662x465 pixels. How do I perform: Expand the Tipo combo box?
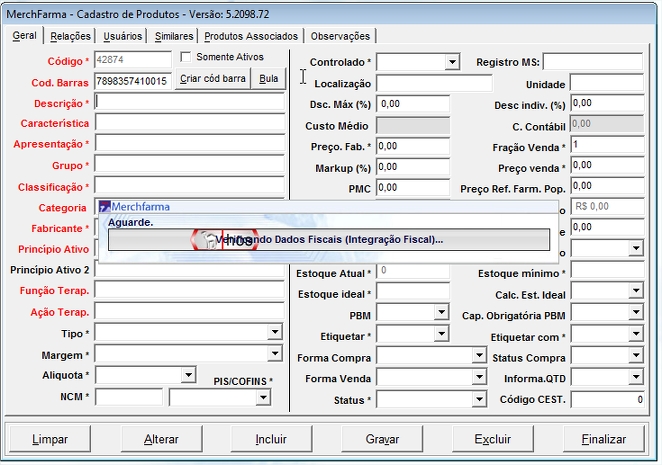[276, 333]
